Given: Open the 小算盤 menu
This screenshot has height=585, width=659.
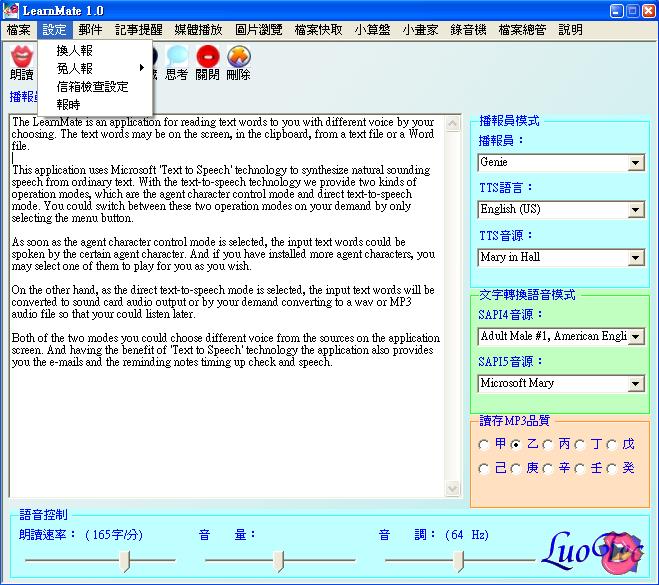Looking at the screenshot, I should (372, 30).
